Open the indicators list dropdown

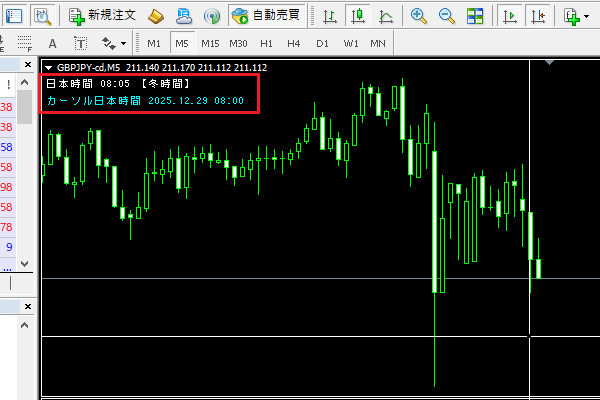[574, 16]
